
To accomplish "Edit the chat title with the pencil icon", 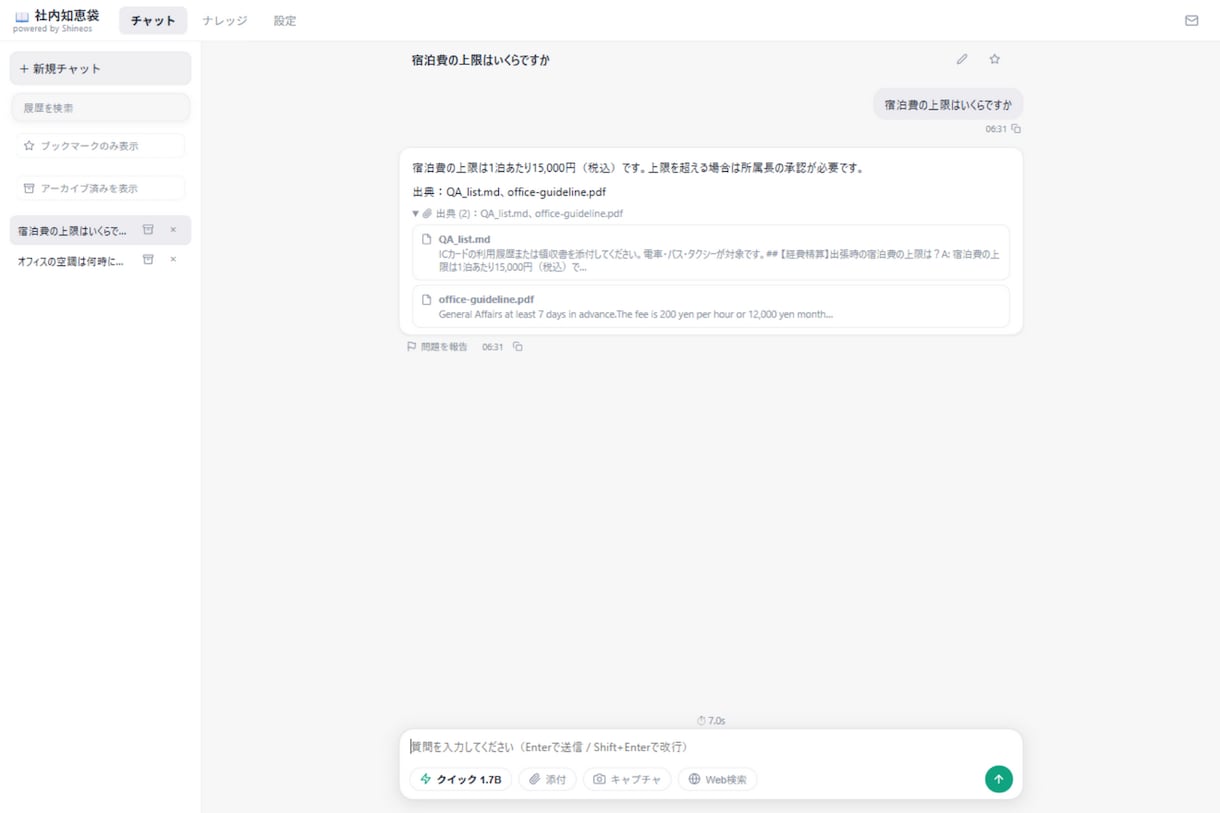I will pos(962,59).
